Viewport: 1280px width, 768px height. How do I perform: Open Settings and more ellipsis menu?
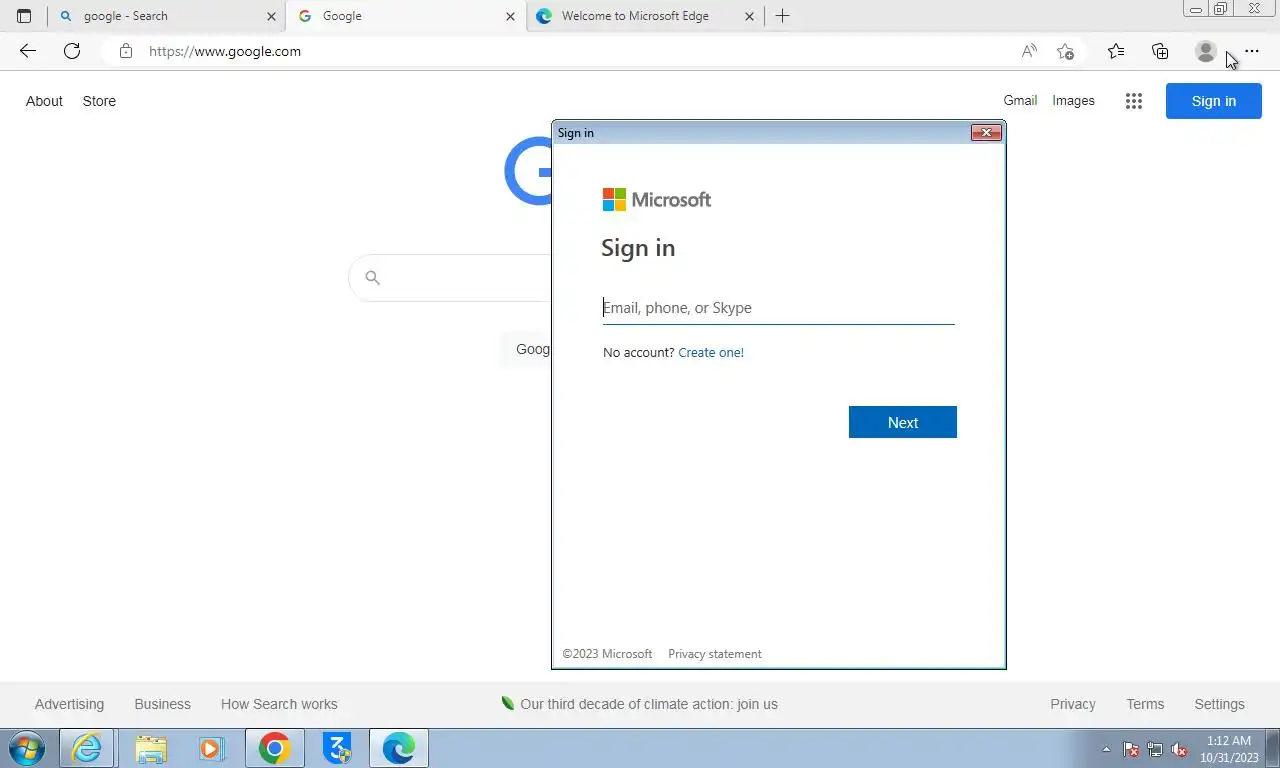1252,51
